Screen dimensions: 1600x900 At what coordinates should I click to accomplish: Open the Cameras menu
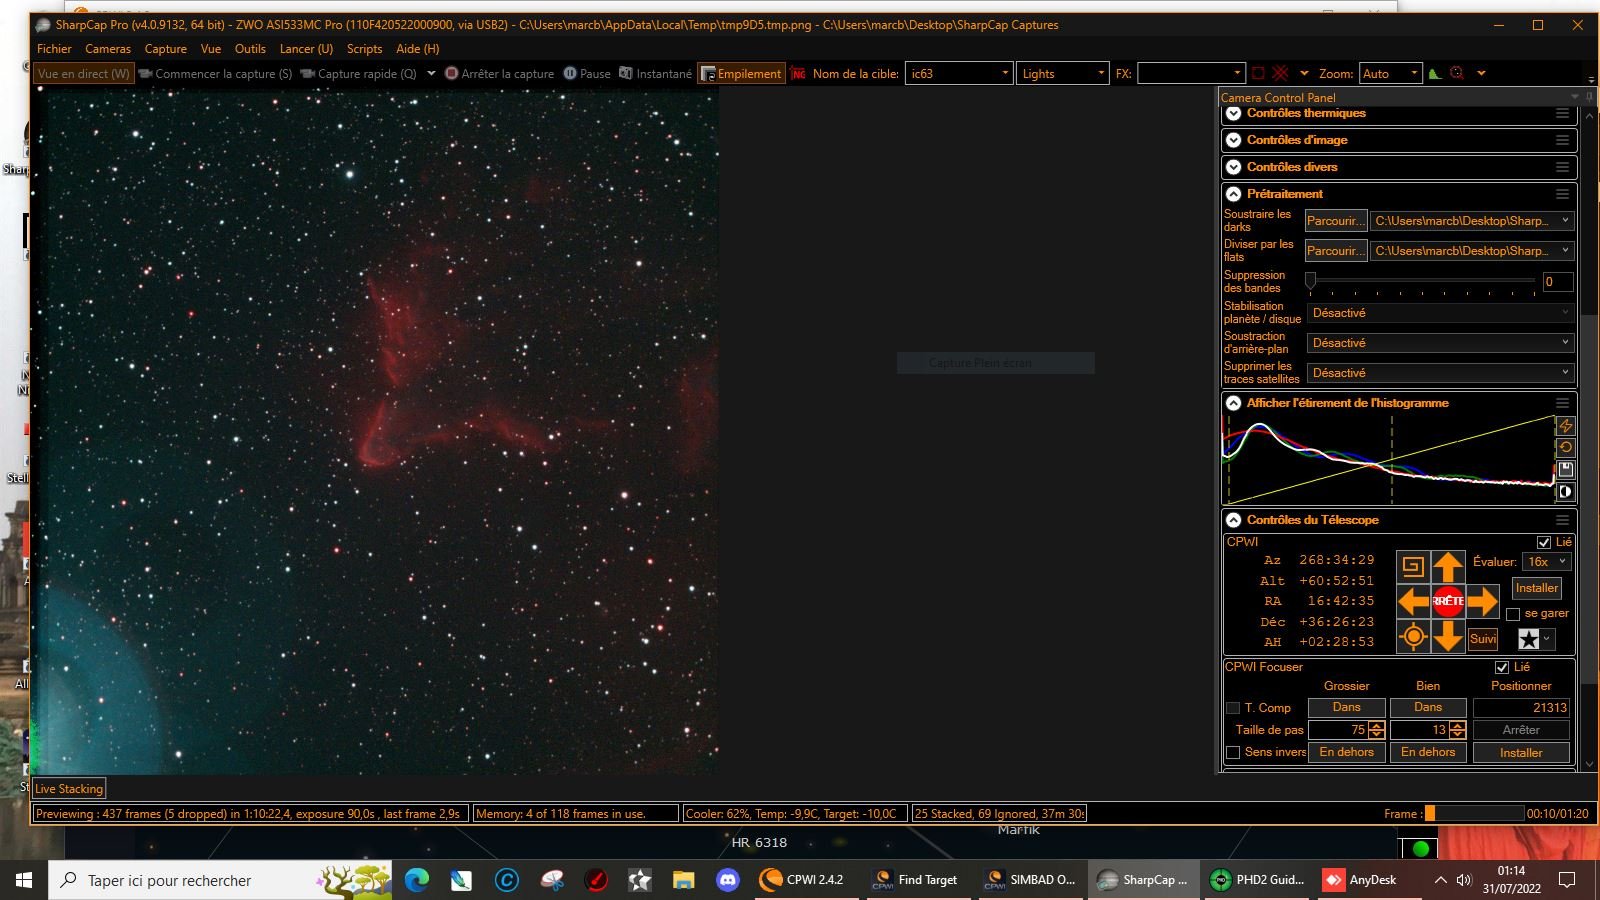[107, 48]
